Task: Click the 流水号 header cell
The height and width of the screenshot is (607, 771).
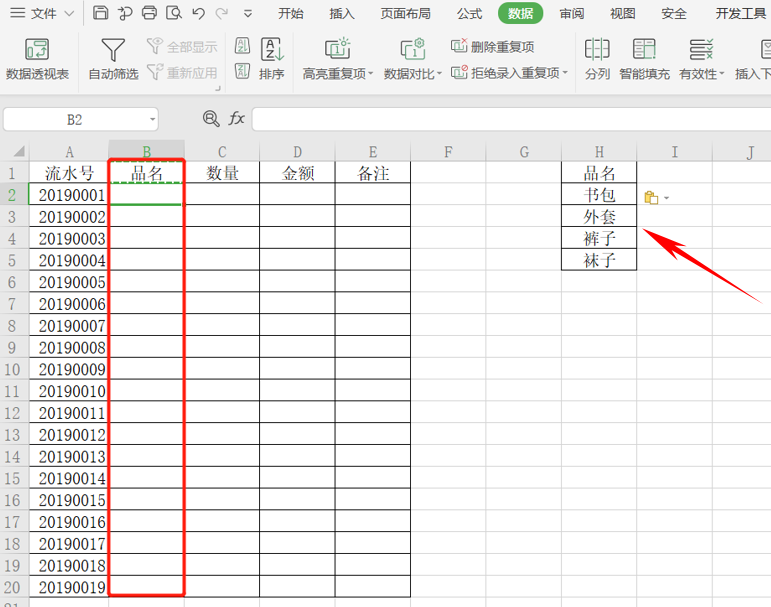Action: tap(69, 173)
